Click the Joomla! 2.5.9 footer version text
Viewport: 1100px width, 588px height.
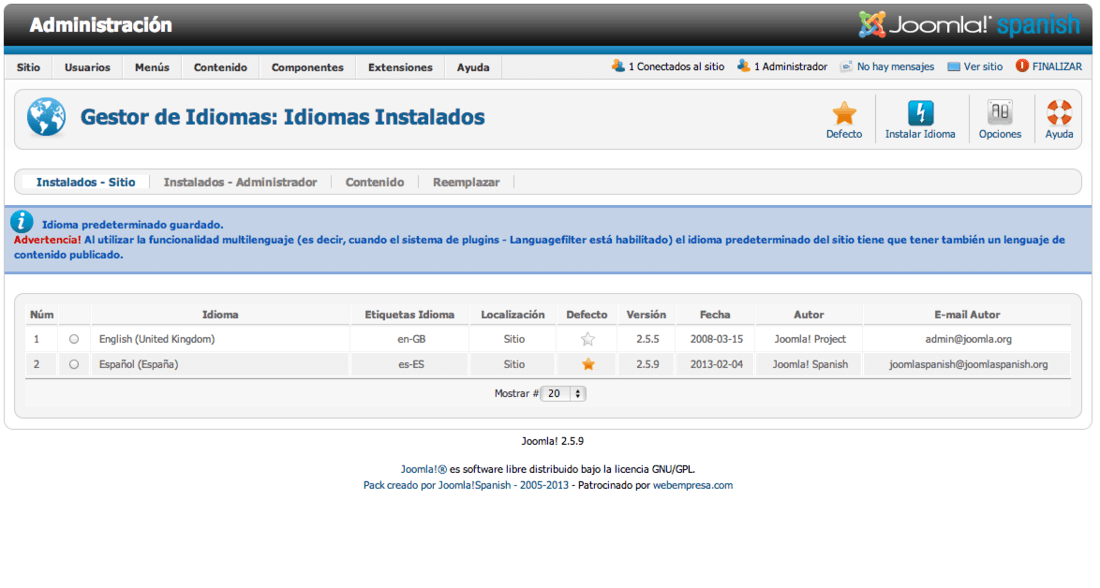pos(552,441)
